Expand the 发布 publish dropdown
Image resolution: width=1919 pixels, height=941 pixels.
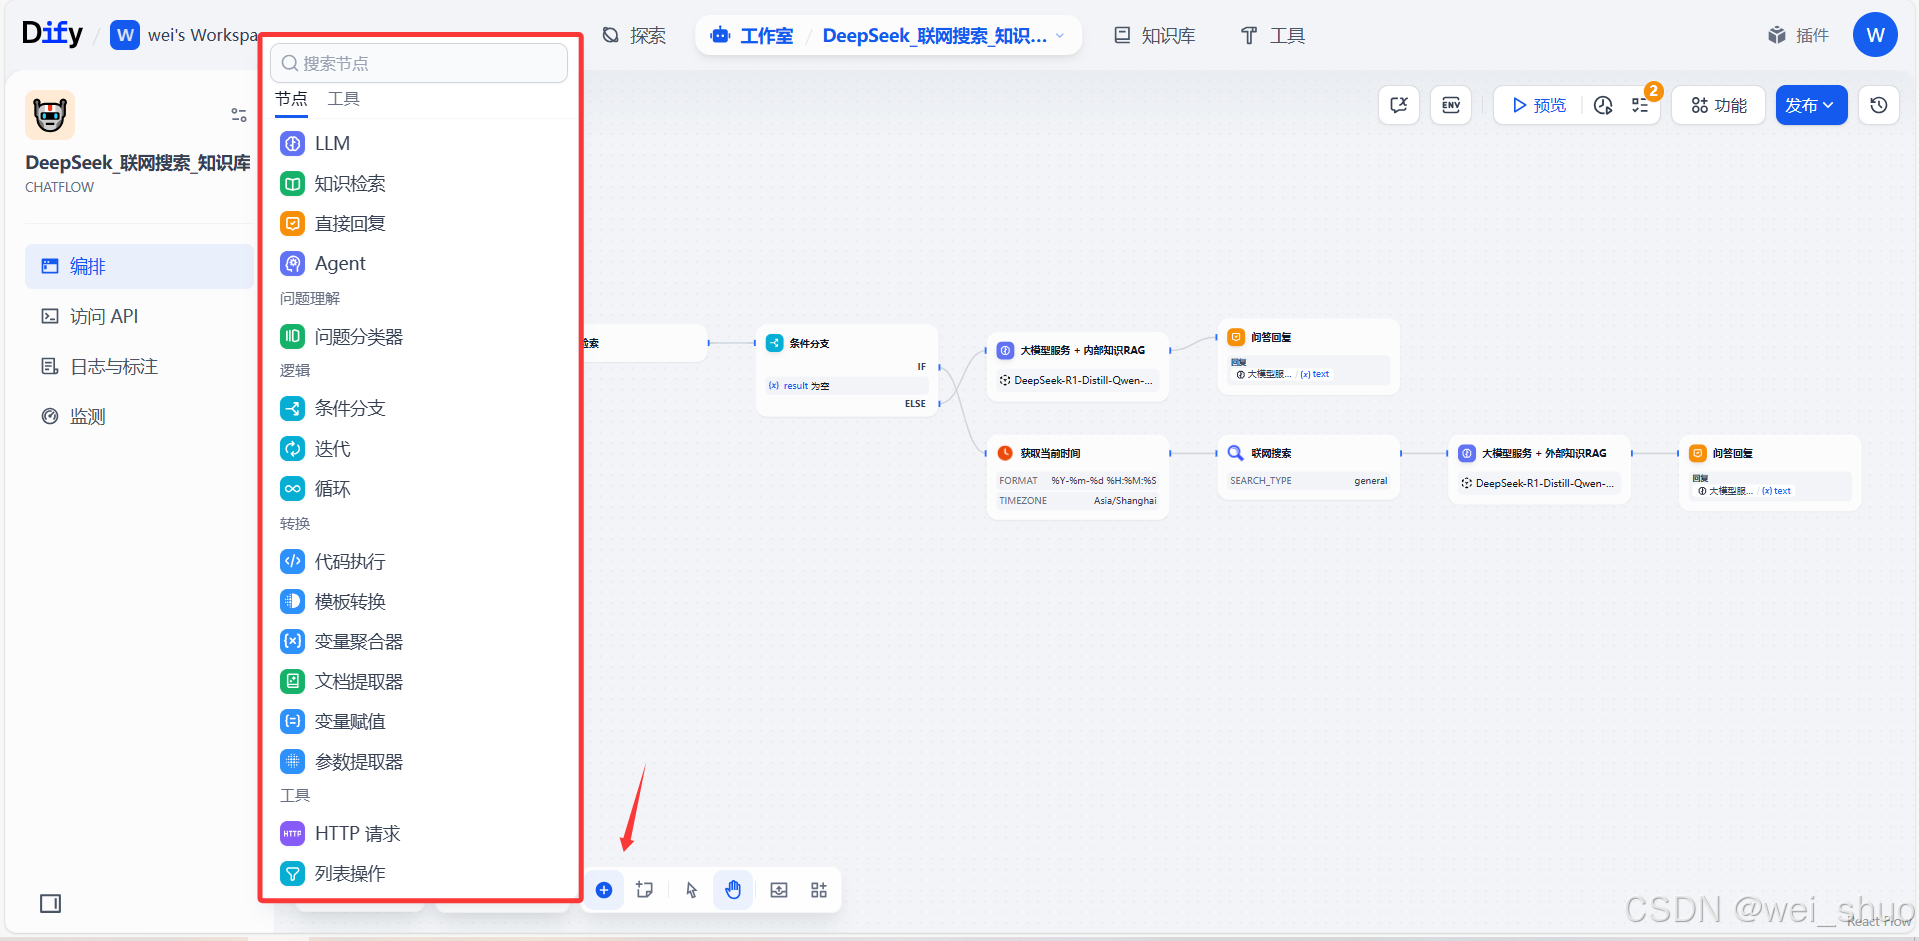(1811, 105)
